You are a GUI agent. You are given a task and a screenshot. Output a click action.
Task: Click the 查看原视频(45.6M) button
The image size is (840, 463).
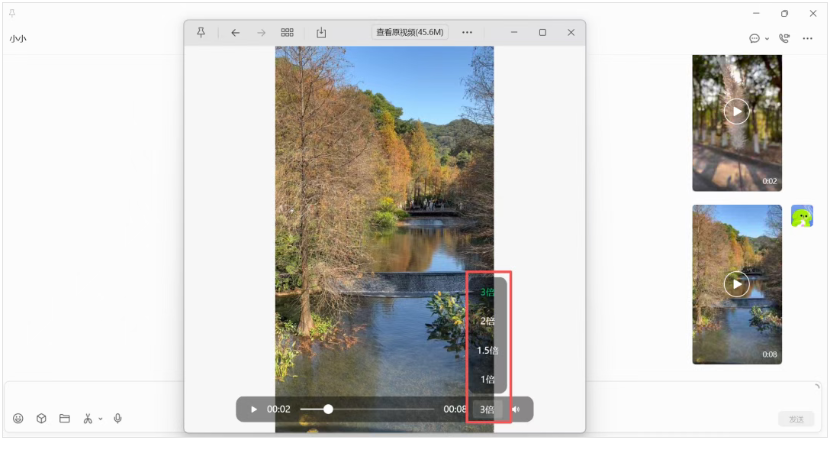[x=410, y=32]
